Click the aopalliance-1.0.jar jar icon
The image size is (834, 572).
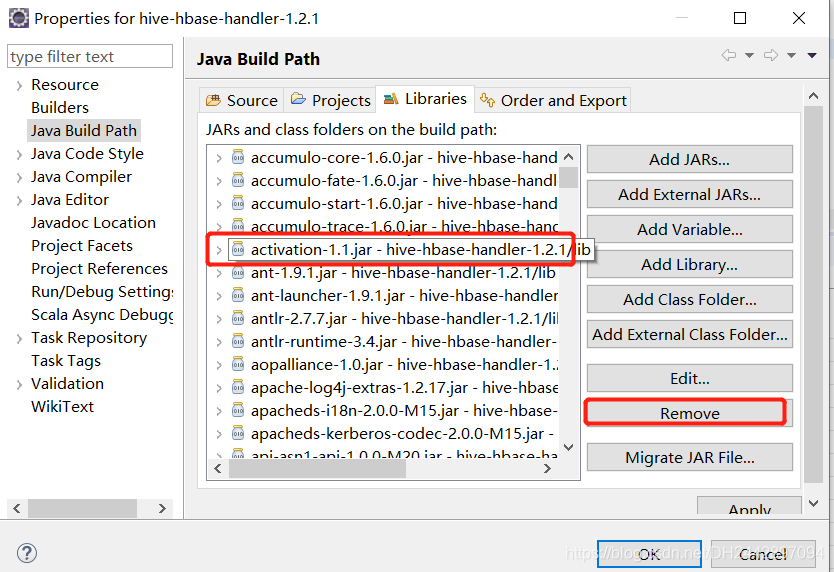coord(238,364)
